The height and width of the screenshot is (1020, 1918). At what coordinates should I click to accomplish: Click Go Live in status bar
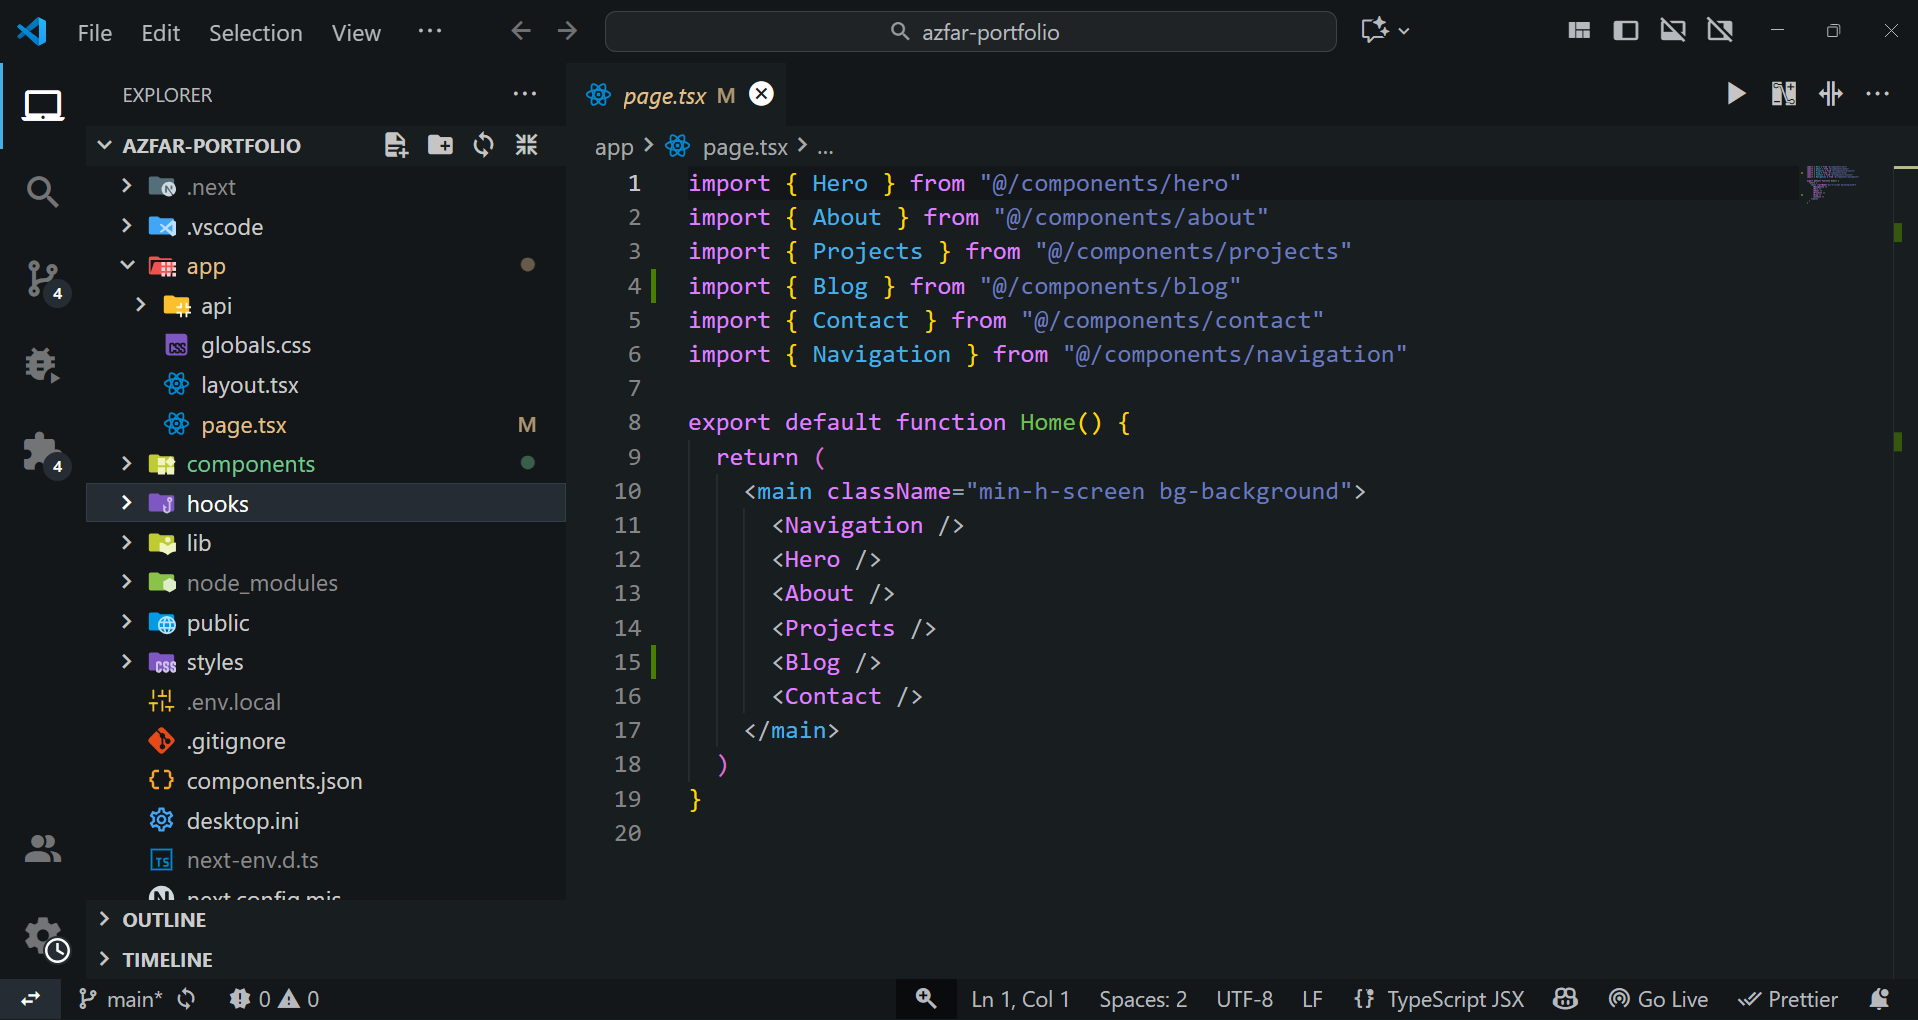coord(1658,999)
